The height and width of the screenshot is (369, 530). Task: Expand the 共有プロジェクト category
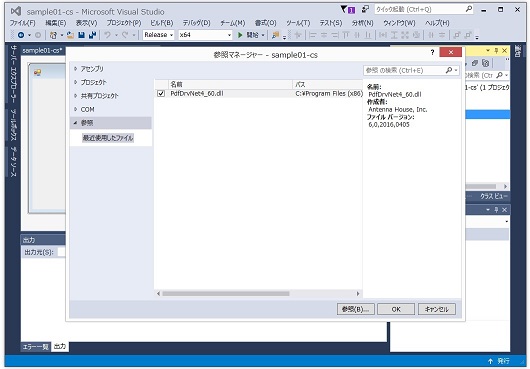click(x=76, y=96)
